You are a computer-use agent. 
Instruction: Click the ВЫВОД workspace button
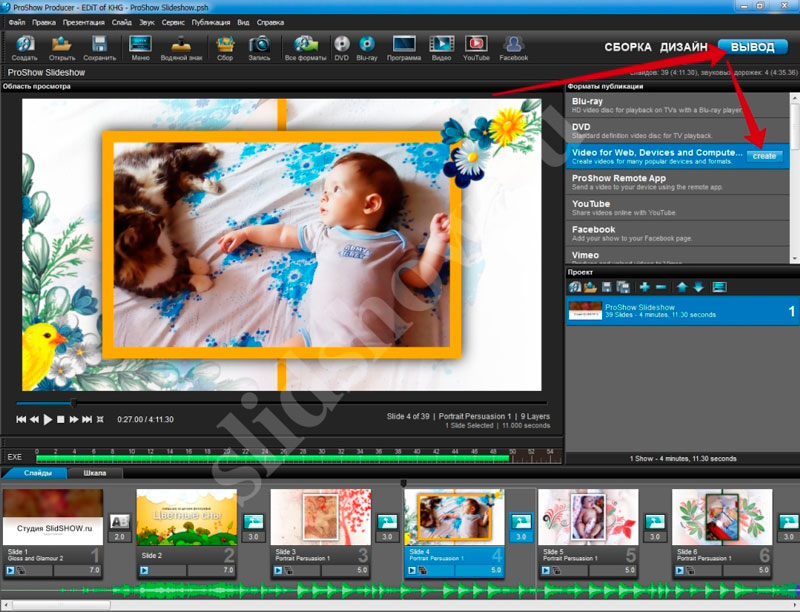[x=753, y=47]
